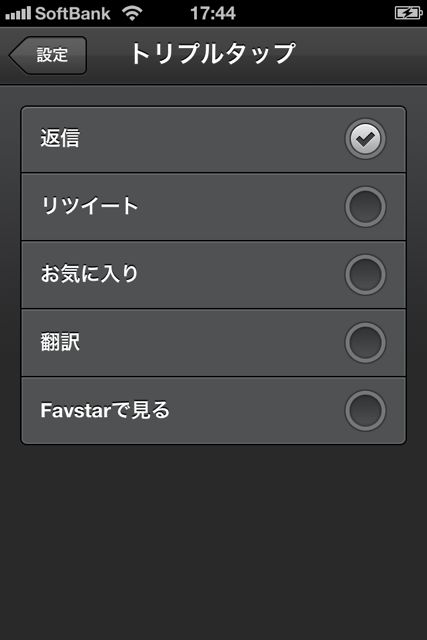
Task: Click the トリプルタップ title in the header
Action: point(212,54)
